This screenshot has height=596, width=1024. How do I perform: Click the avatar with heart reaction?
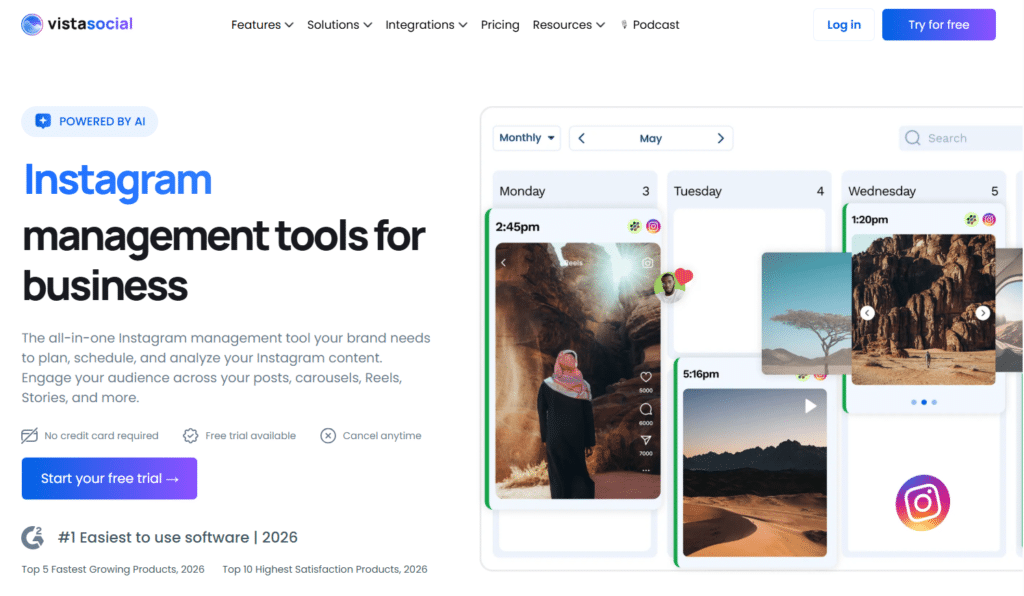click(x=673, y=285)
